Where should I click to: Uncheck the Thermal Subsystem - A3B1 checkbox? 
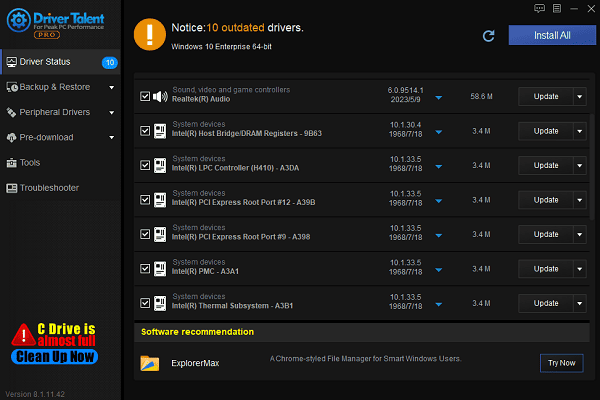click(145, 303)
